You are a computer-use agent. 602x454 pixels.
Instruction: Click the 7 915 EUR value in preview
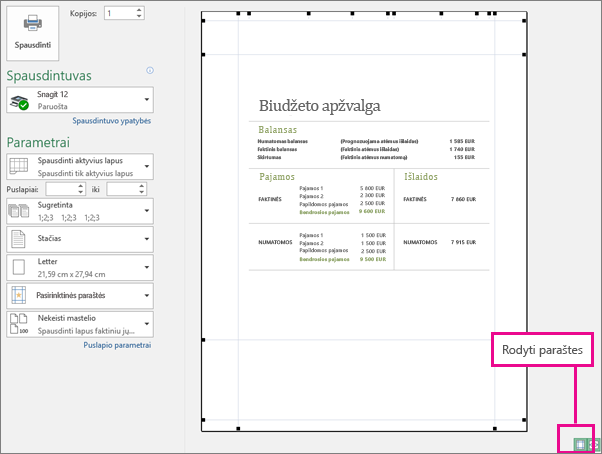tap(463, 242)
